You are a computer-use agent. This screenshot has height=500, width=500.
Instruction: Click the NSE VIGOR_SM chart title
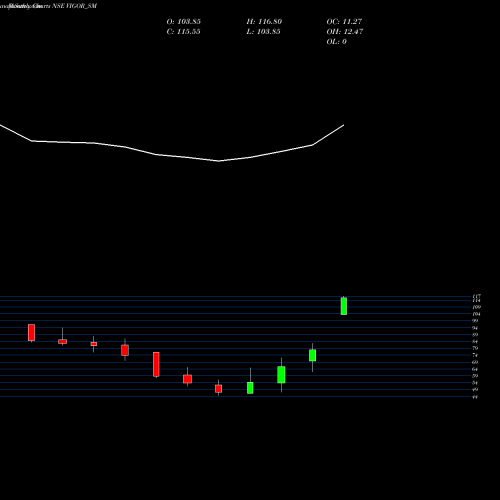pyautogui.click(x=75, y=6)
